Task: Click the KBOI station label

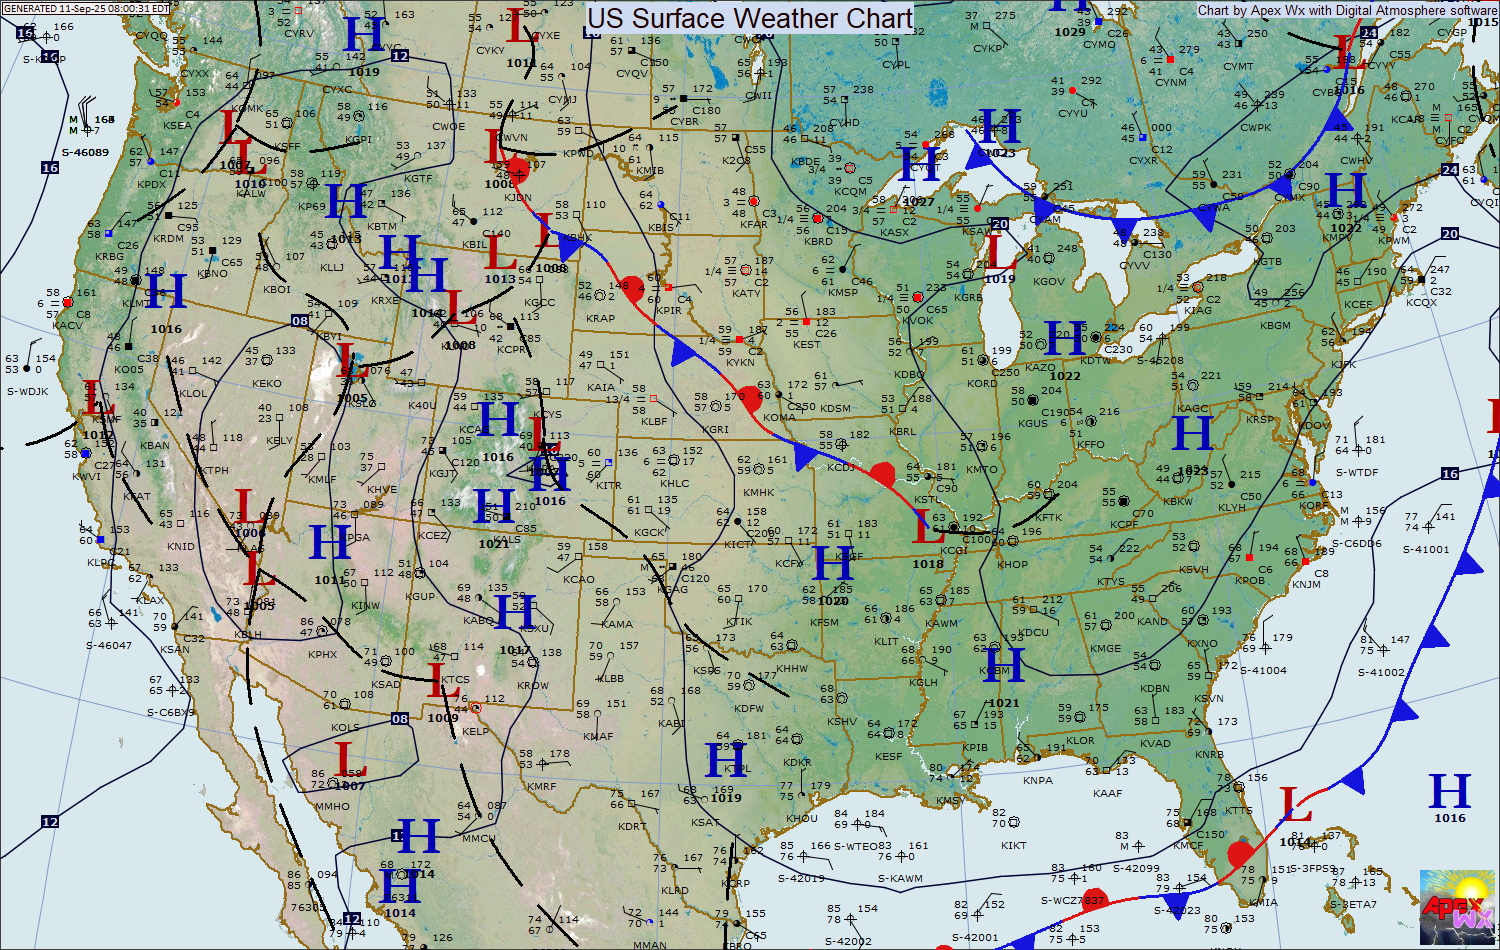Action: (277, 289)
